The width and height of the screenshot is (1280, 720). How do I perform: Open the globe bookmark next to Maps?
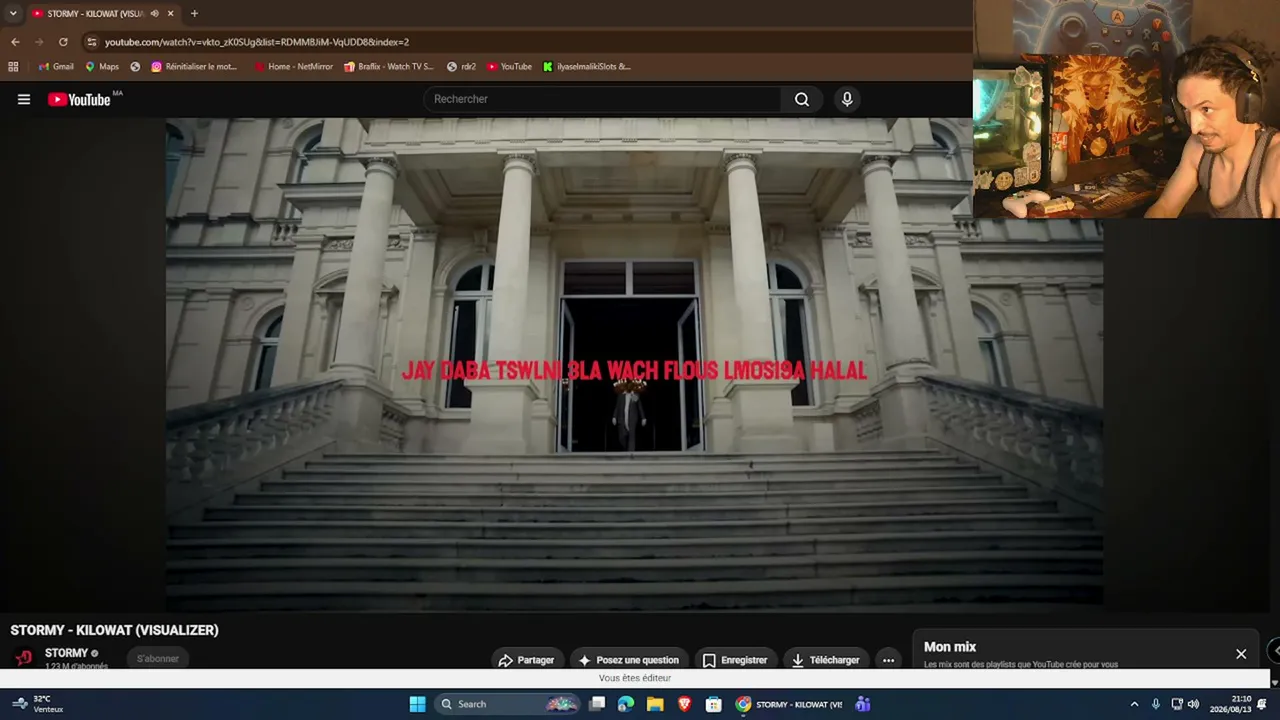click(135, 67)
